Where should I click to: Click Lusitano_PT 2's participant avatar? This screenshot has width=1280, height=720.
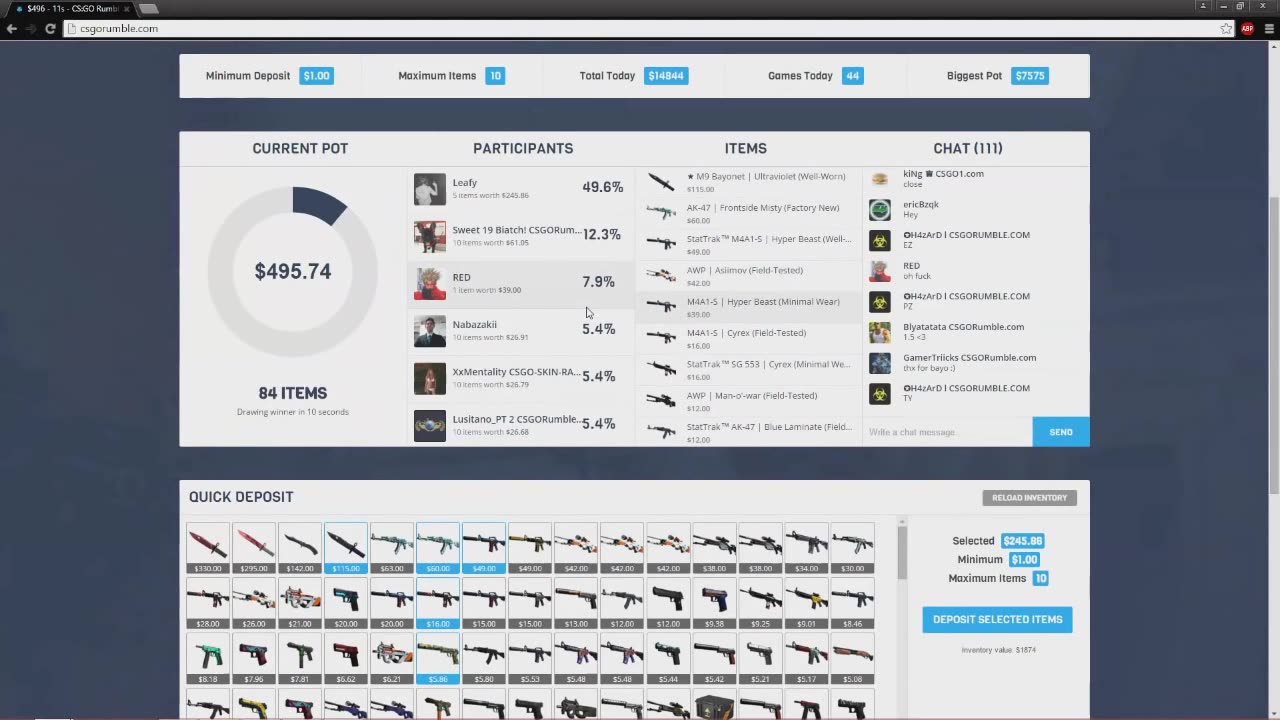[x=430, y=425]
